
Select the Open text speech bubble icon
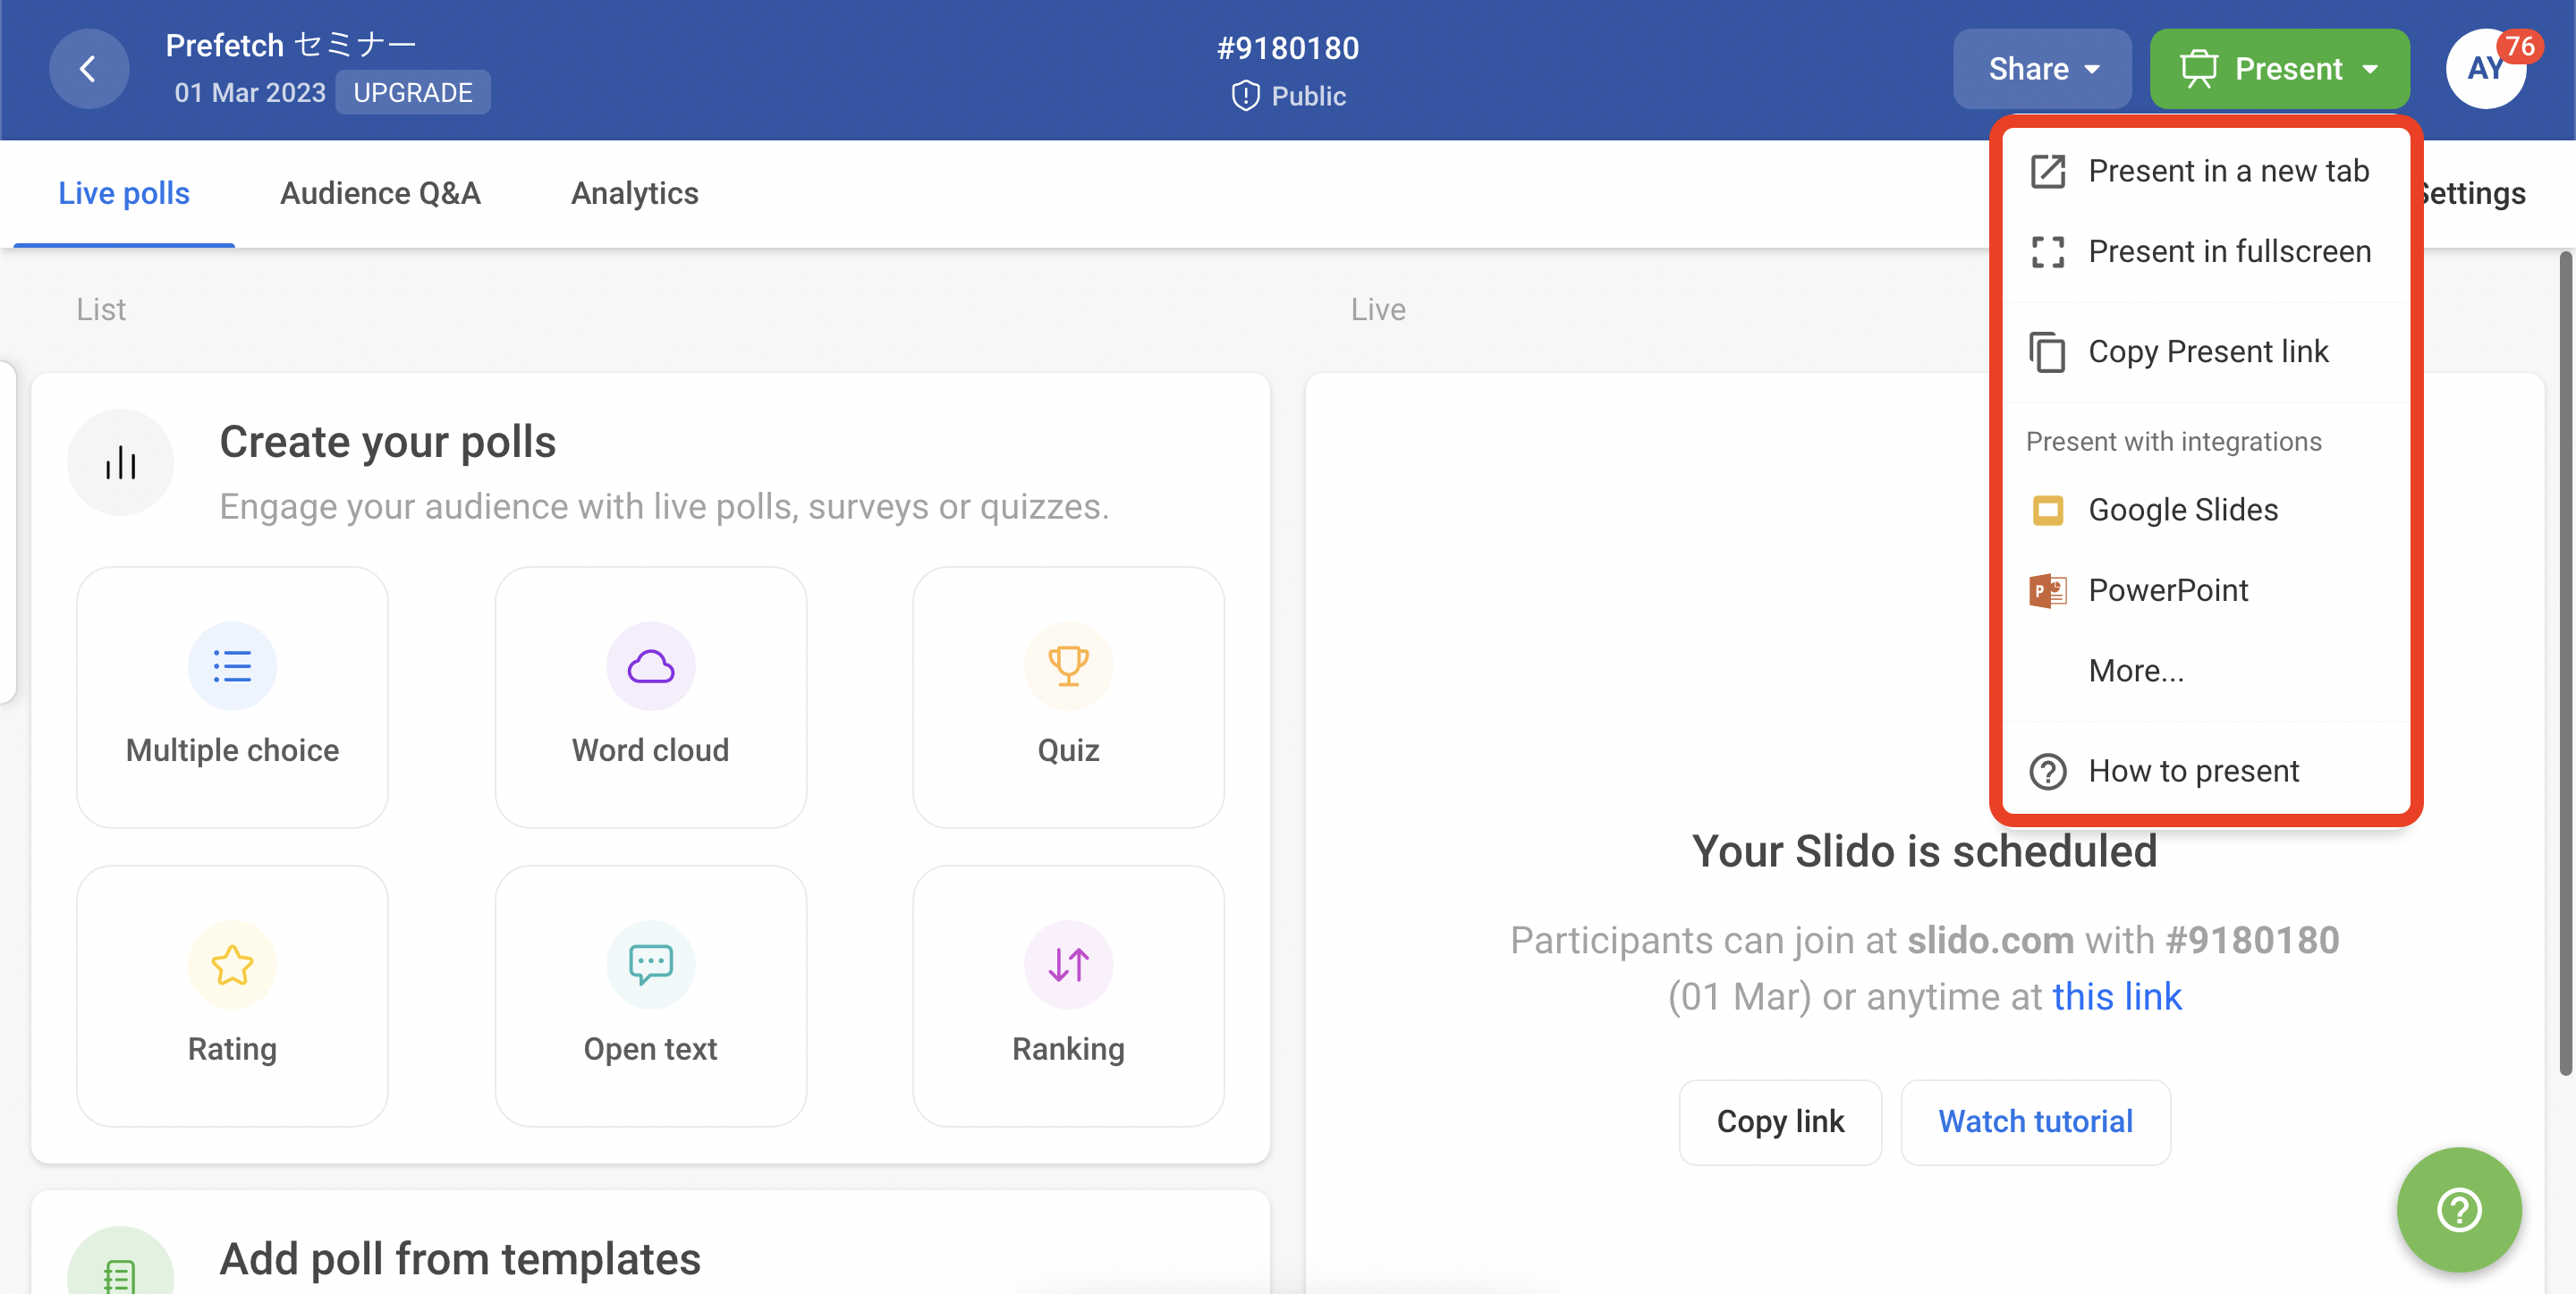(650, 965)
